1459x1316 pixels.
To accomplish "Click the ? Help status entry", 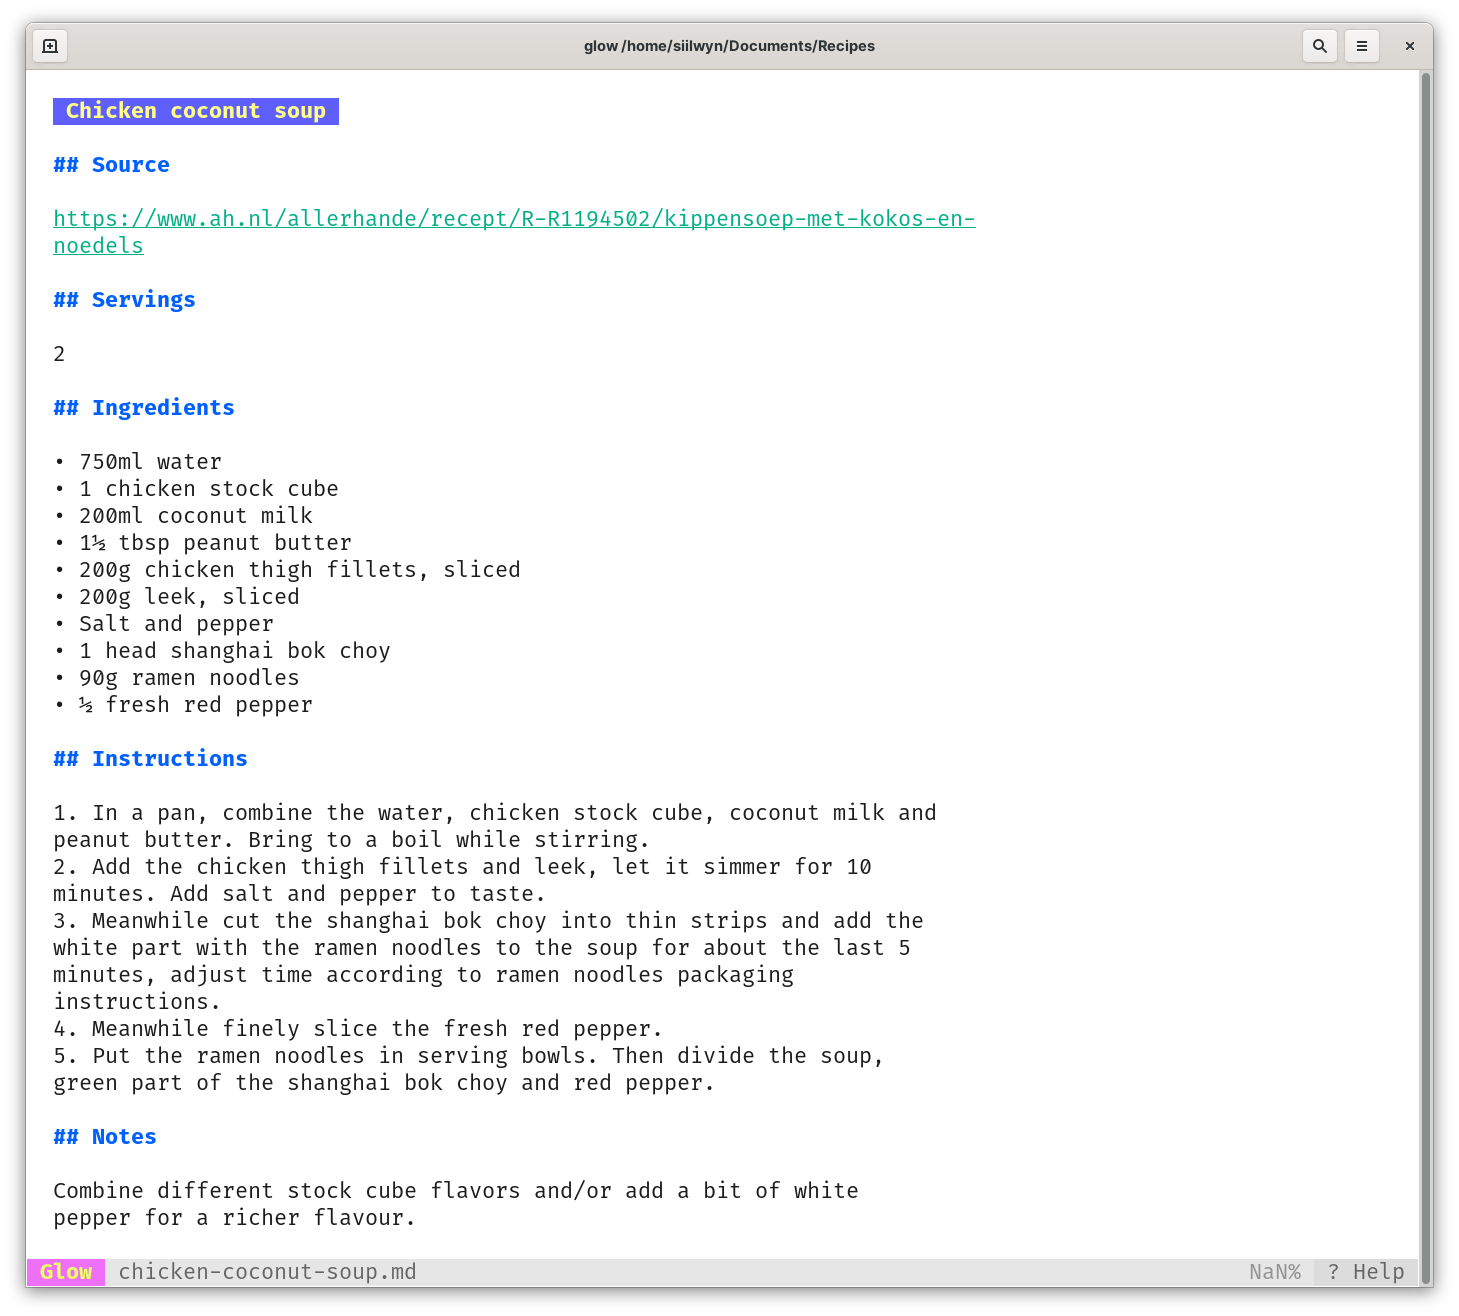I will pyautogui.click(x=1366, y=1272).
